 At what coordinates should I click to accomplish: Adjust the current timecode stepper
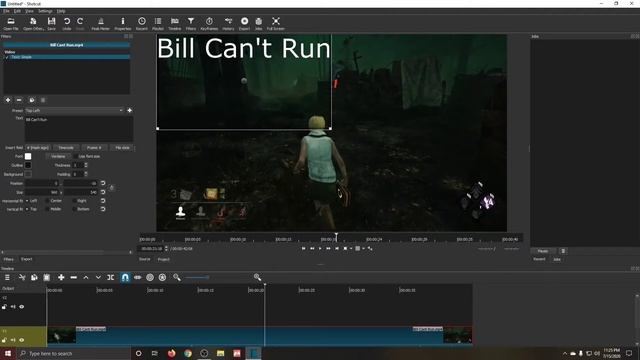pyautogui.click(x=166, y=249)
